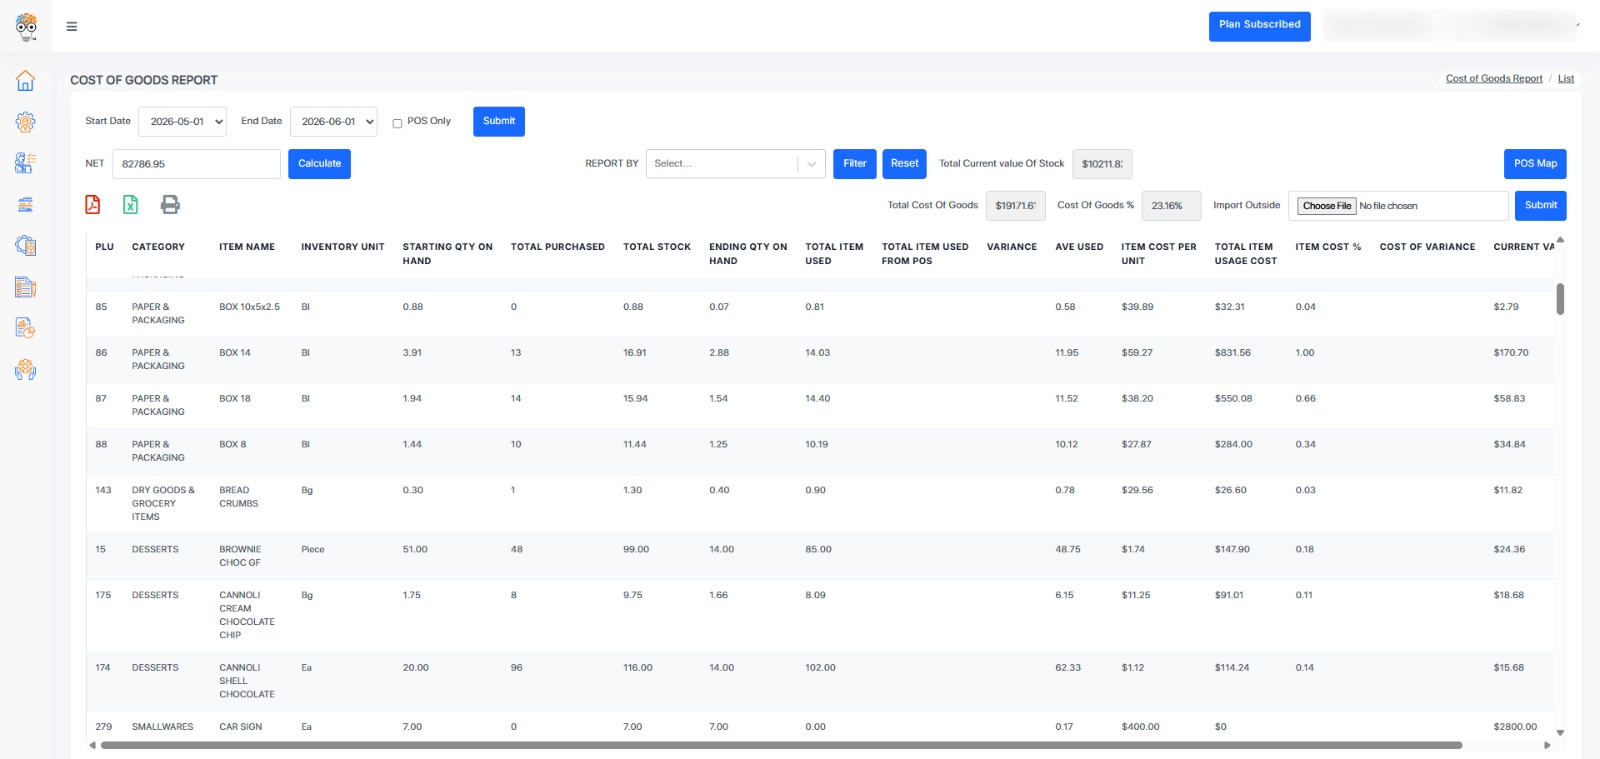Sort by the PLU column header
Viewport: 1600px width, 759px height.
pyautogui.click(x=105, y=247)
